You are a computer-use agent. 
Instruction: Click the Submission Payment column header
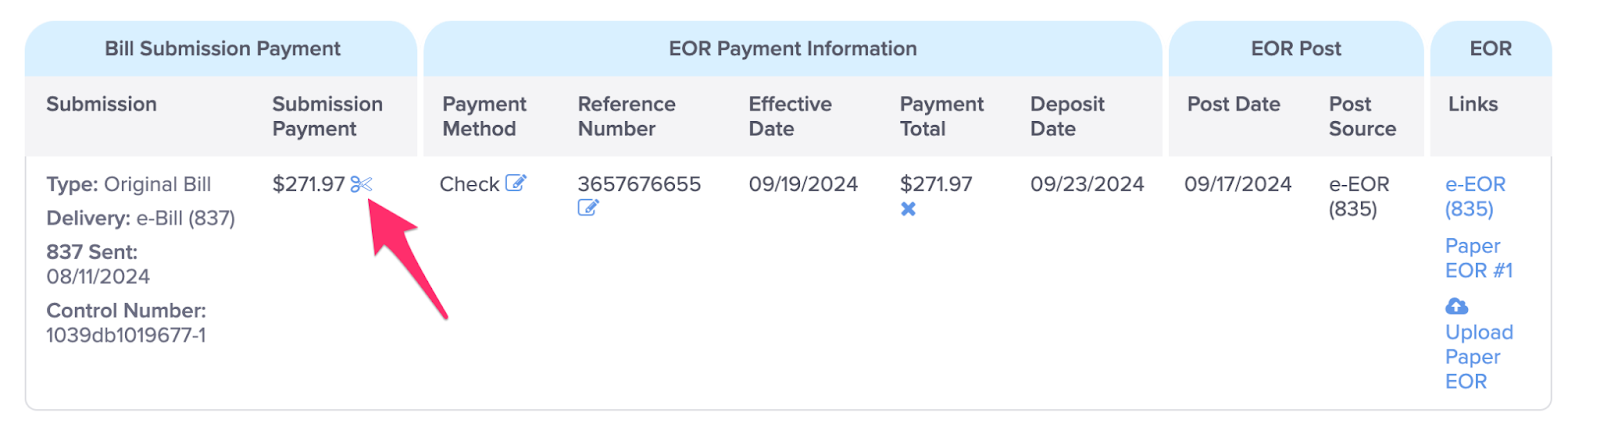[x=327, y=116]
